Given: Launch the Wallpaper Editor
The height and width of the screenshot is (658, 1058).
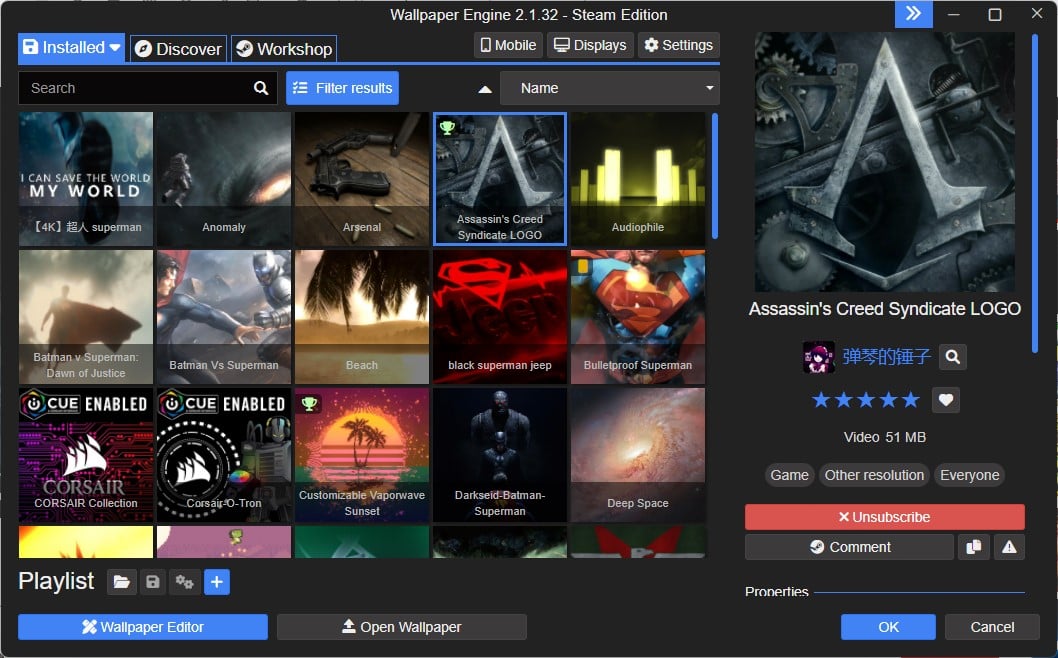Looking at the screenshot, I should pos(143,627).
